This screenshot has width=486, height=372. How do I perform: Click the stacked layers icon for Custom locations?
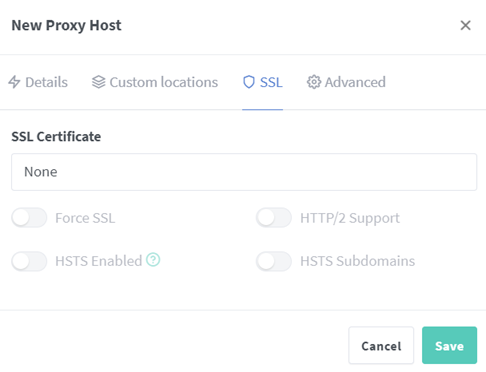(99, 82)
